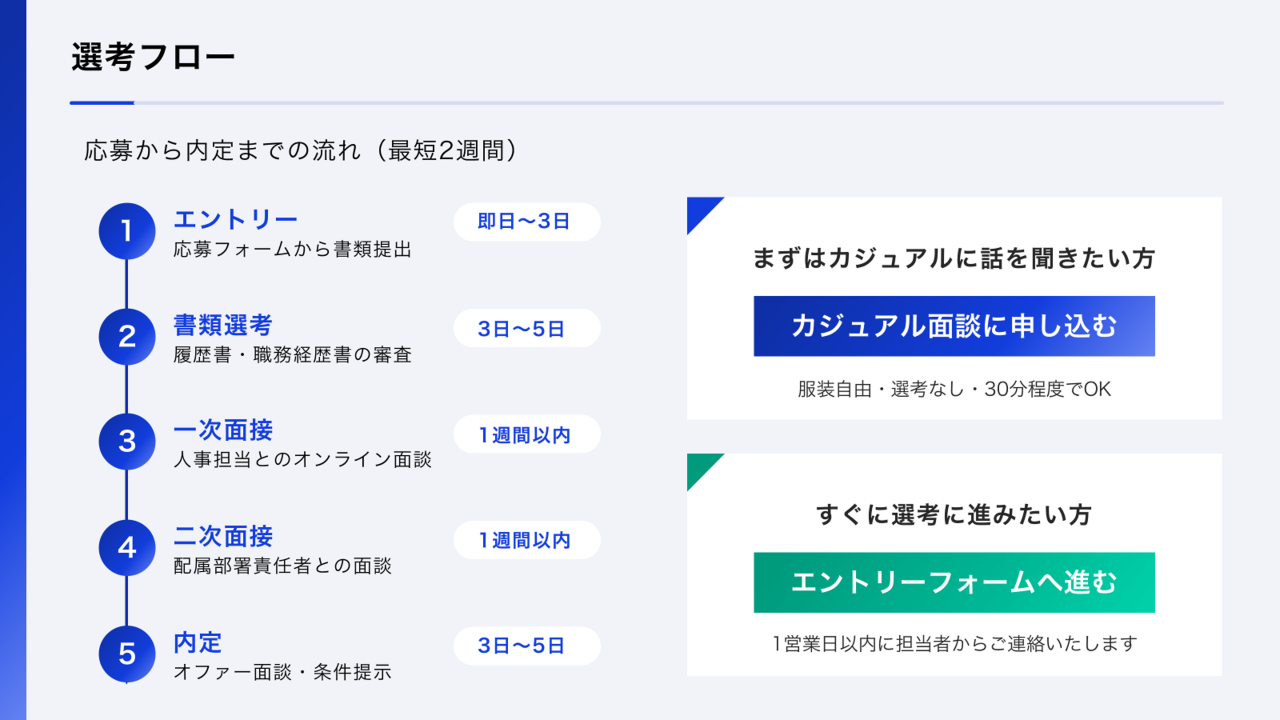The height and width of the screenshot is (720, 1280).
Task: Click the 3日〜5日 badge next to 内定
Action: click(x=527, y=646)
